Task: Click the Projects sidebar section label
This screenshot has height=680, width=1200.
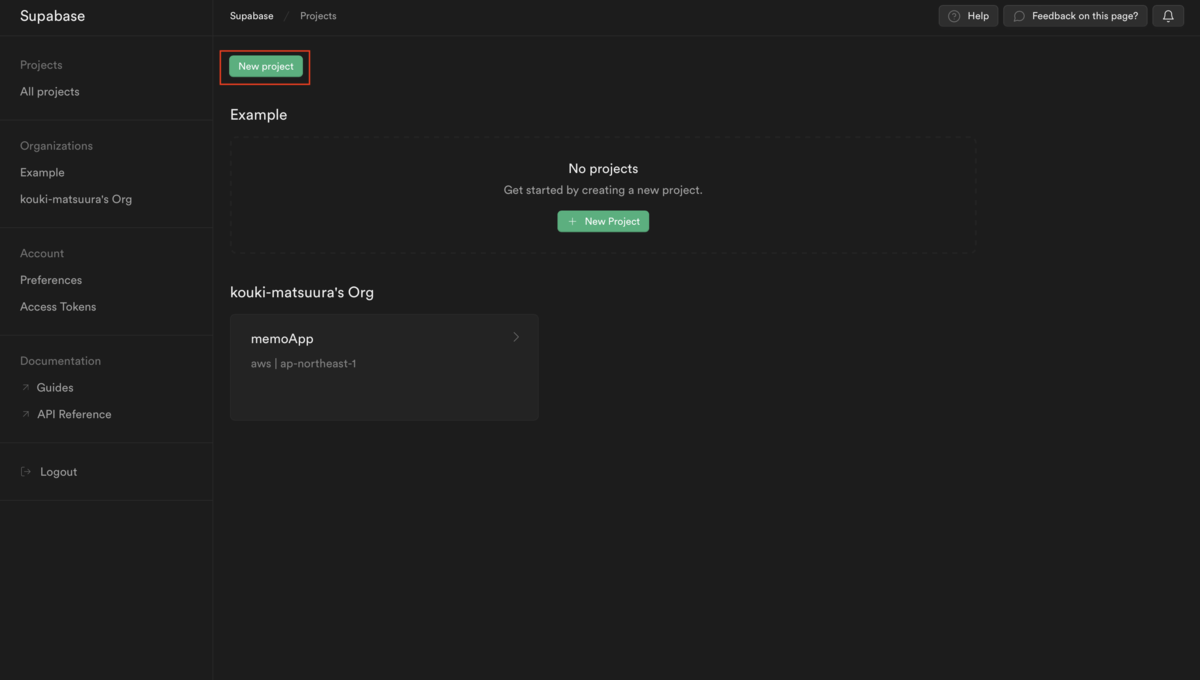Action: coord(41,65)
